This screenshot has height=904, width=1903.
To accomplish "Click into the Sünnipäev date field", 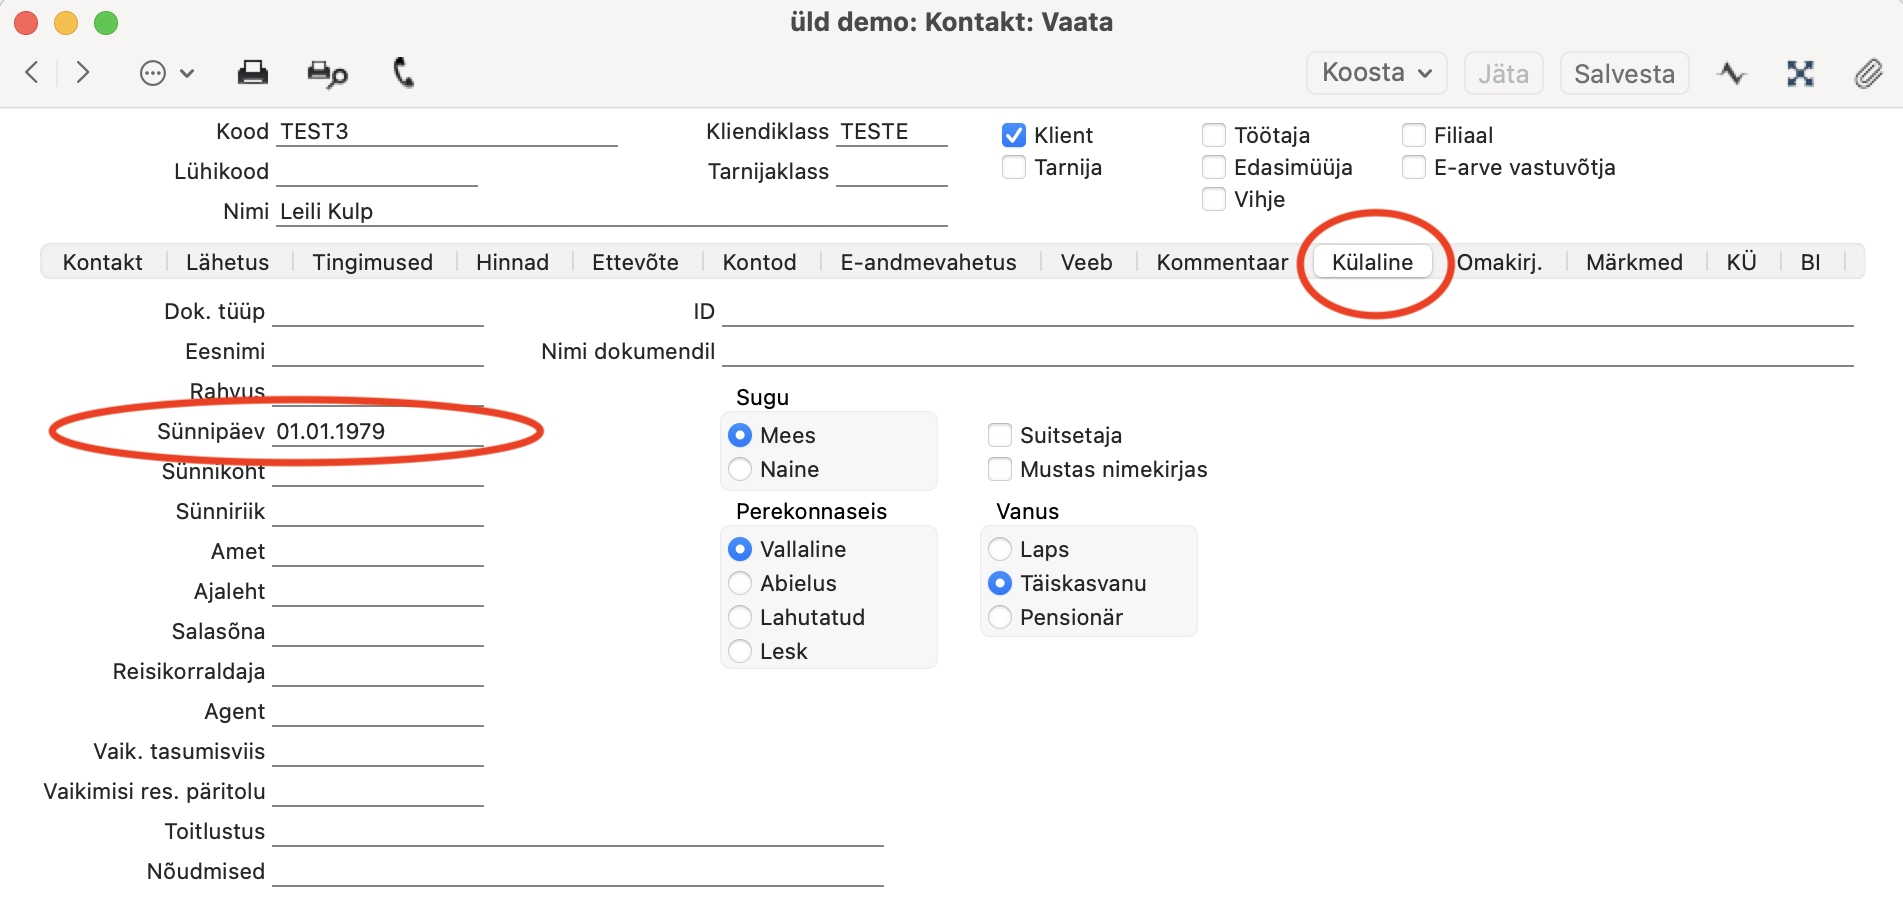I will click(378, 431).
